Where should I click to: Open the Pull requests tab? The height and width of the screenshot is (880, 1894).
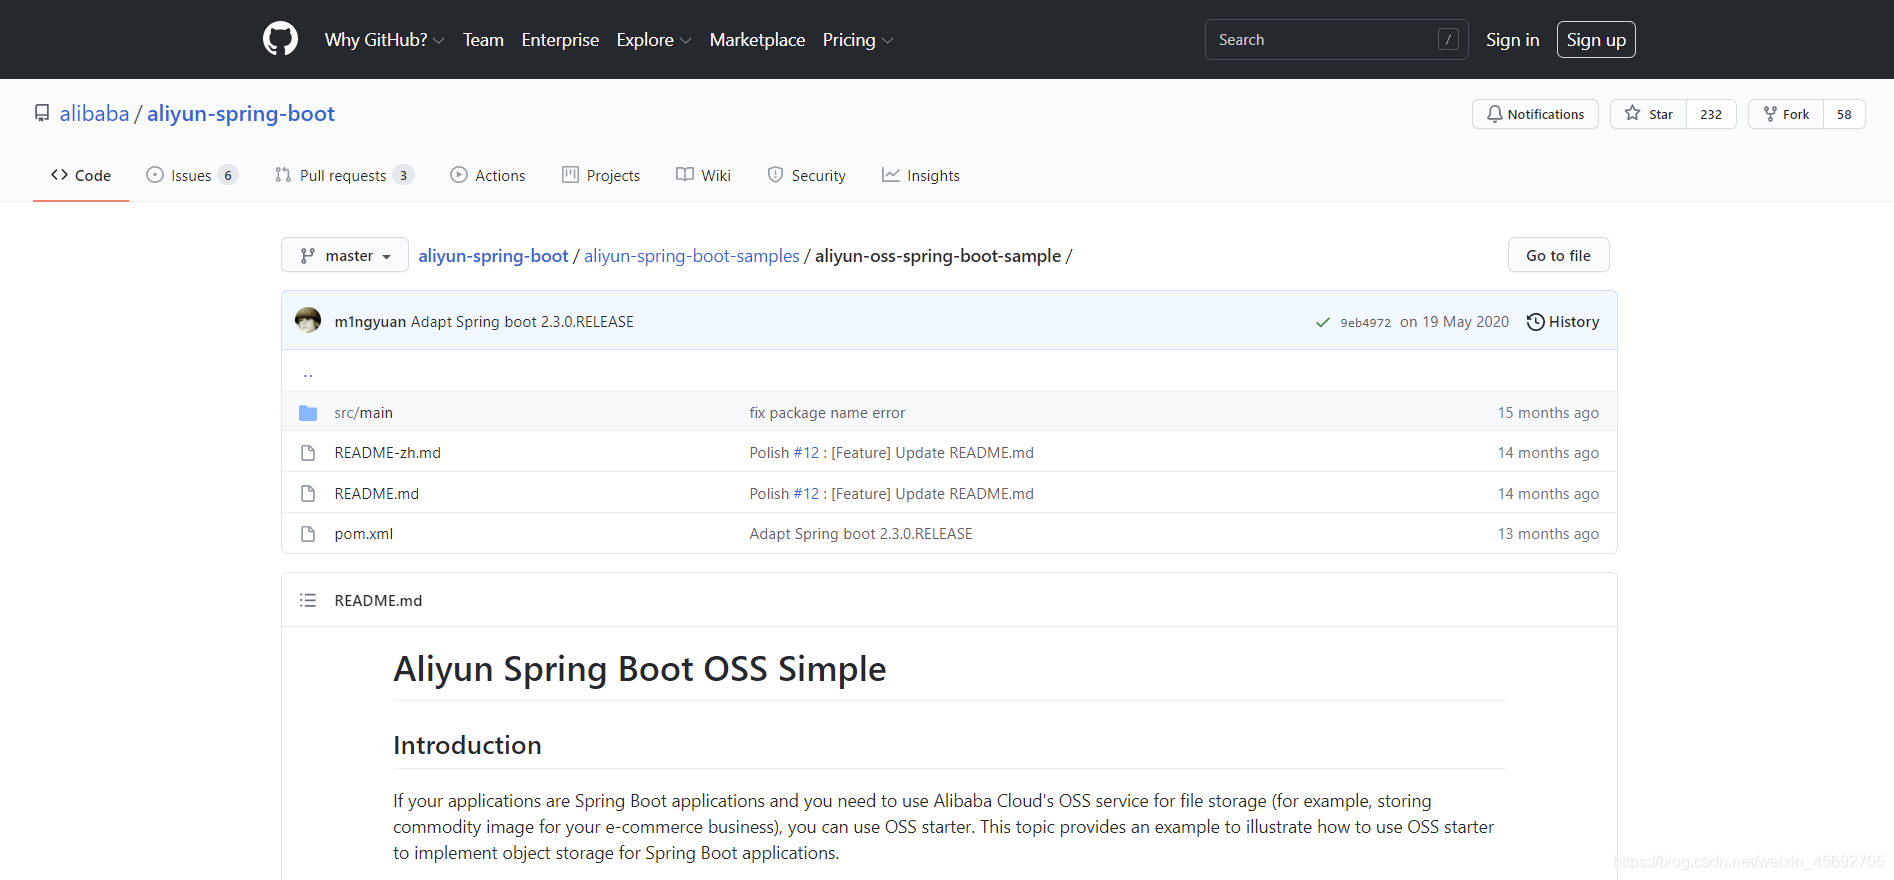click(x=343, y=176)
